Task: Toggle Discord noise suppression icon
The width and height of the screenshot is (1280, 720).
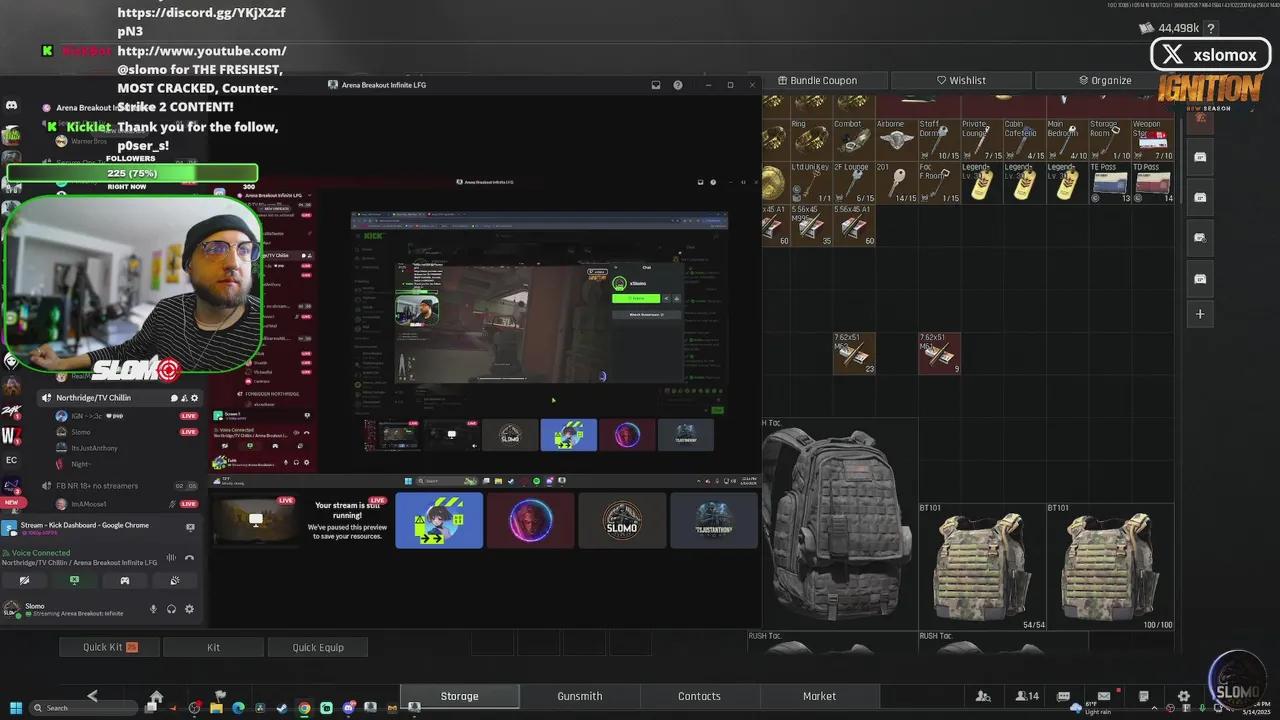Action: tap(171, 557)
